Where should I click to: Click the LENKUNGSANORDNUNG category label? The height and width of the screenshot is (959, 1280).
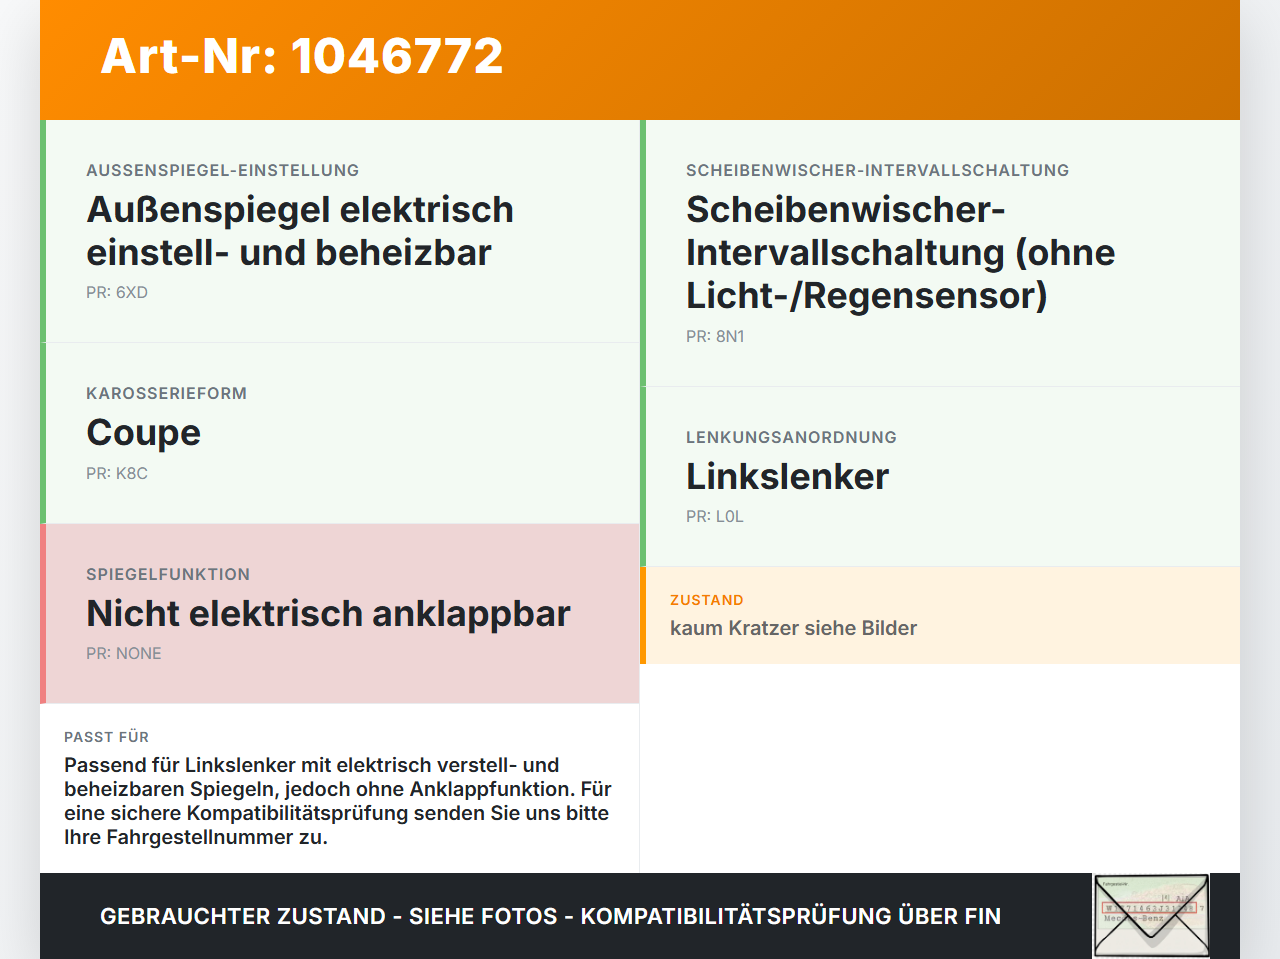tap(791, 437)
